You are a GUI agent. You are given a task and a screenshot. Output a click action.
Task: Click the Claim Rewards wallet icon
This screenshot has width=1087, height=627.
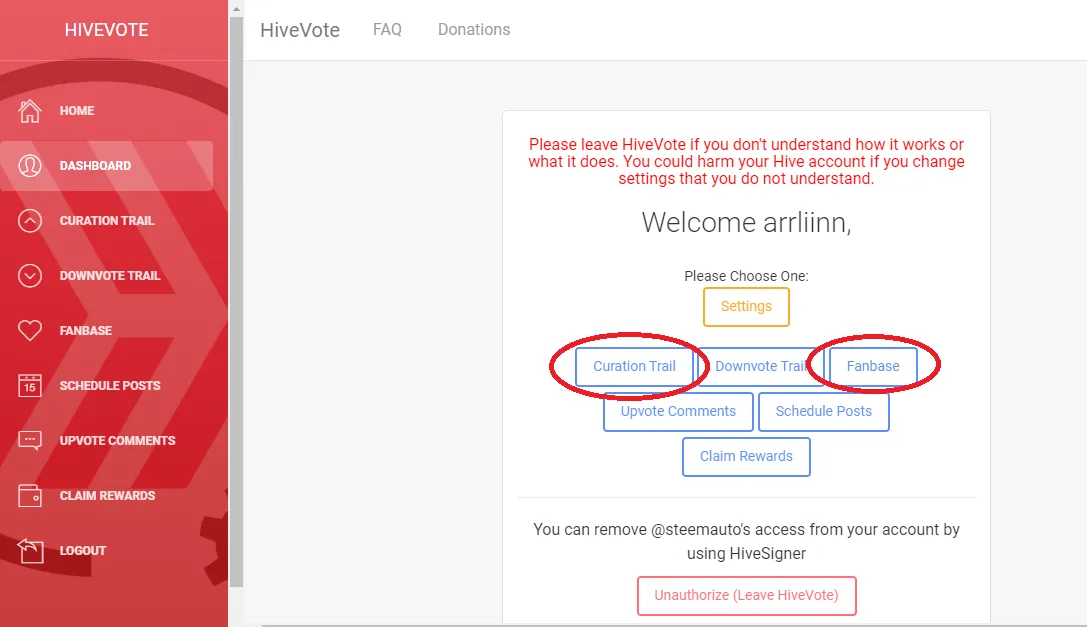(x=30, y=495)
